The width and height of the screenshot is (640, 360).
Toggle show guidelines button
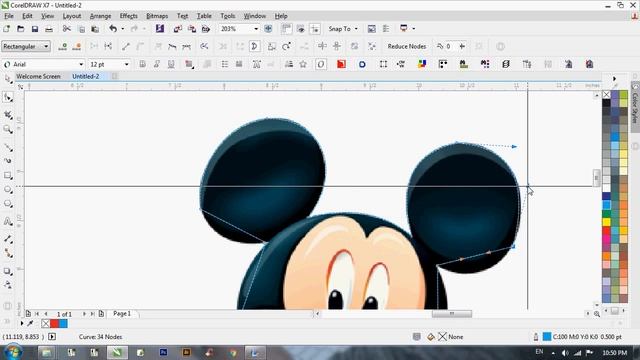(315, 29)
